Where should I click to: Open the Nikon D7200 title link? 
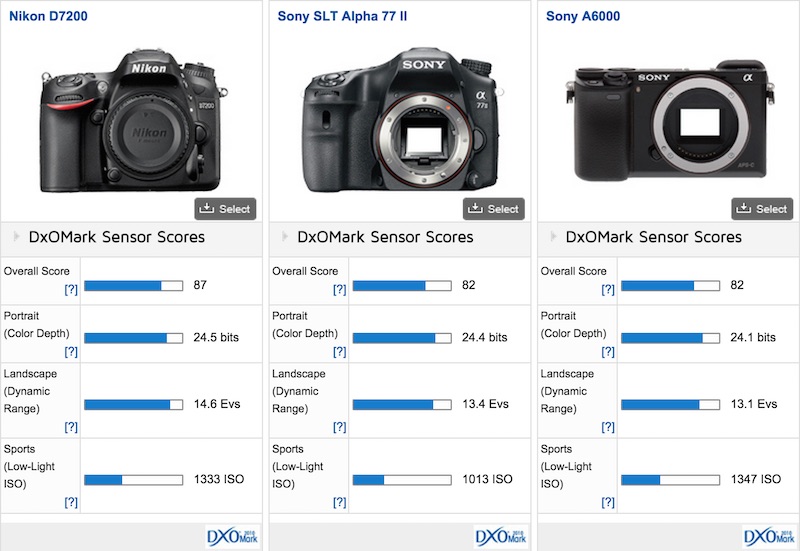point(48,16)
